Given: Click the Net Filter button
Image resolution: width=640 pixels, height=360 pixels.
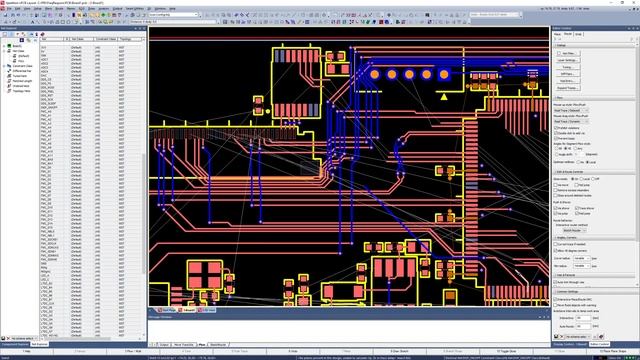Looking at the screenshot, I should point(568,53).
